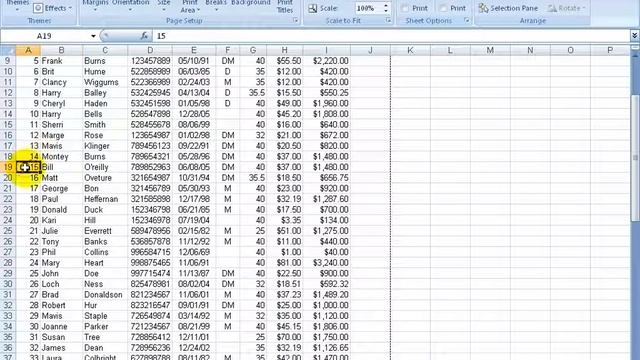Image resolution: width=640 pixels, height=360 pixels.
Task: Select row 24 header
Action: coord(8,220)
